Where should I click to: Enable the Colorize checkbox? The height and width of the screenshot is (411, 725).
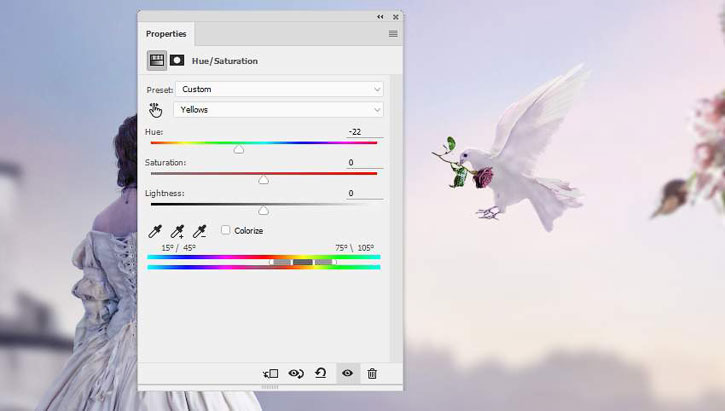pyautogui.click(x=225, y=230)
